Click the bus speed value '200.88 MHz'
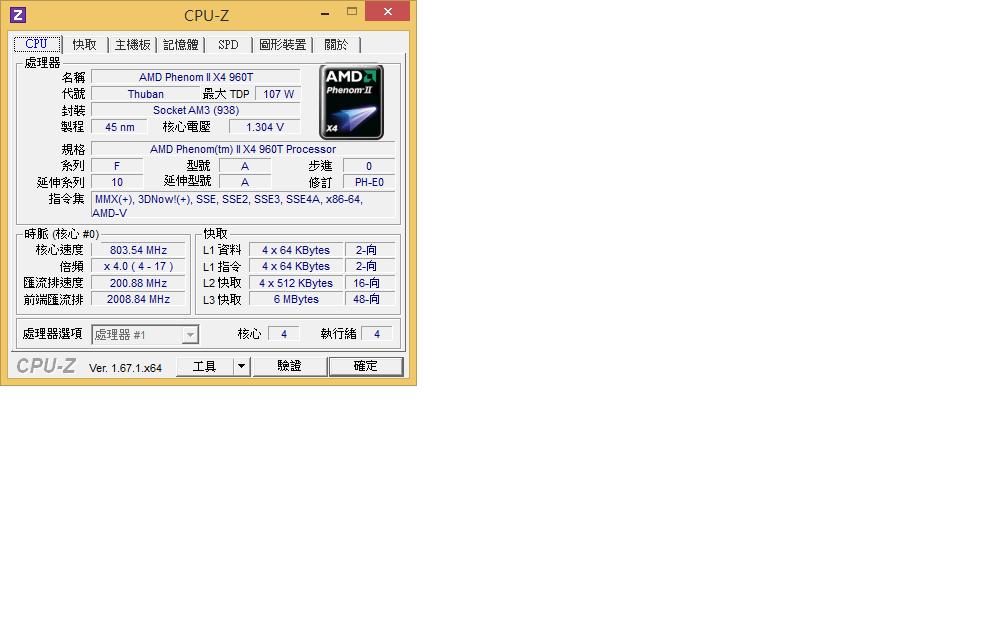This screenshot has height=630, width=1008. tap(138, 283)
